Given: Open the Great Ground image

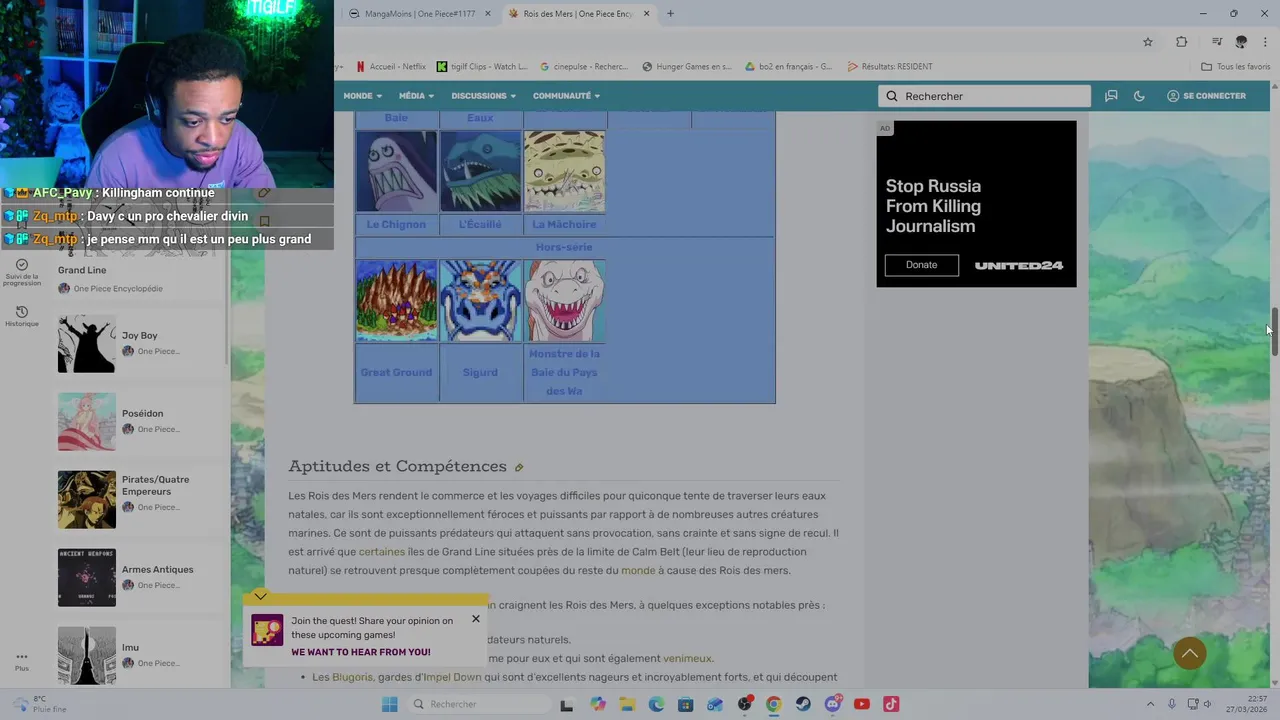Looking at the screenshot, I should pos(396,301).
